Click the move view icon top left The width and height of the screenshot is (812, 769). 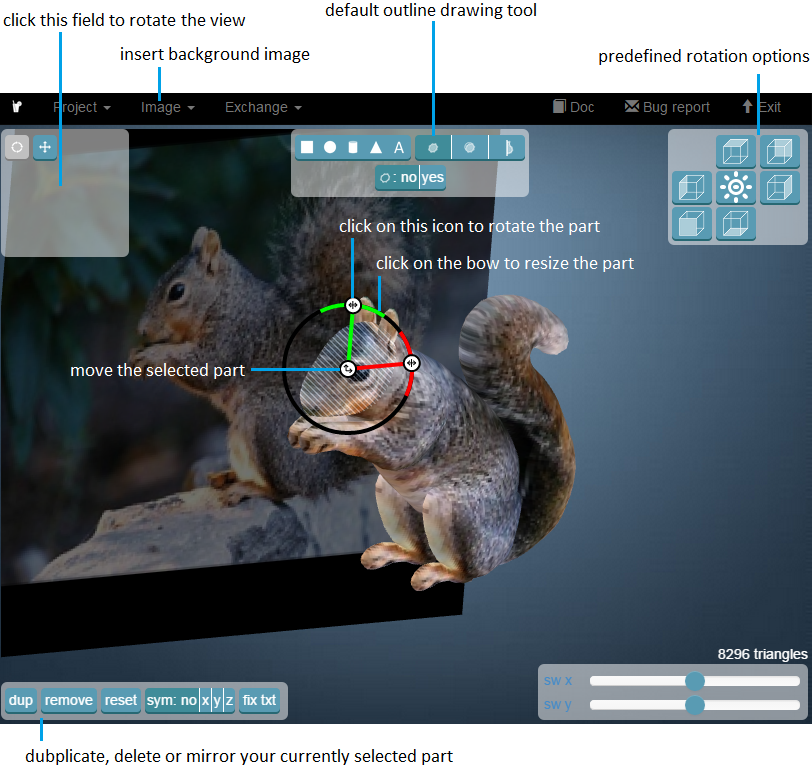click(x=44, y=148)
